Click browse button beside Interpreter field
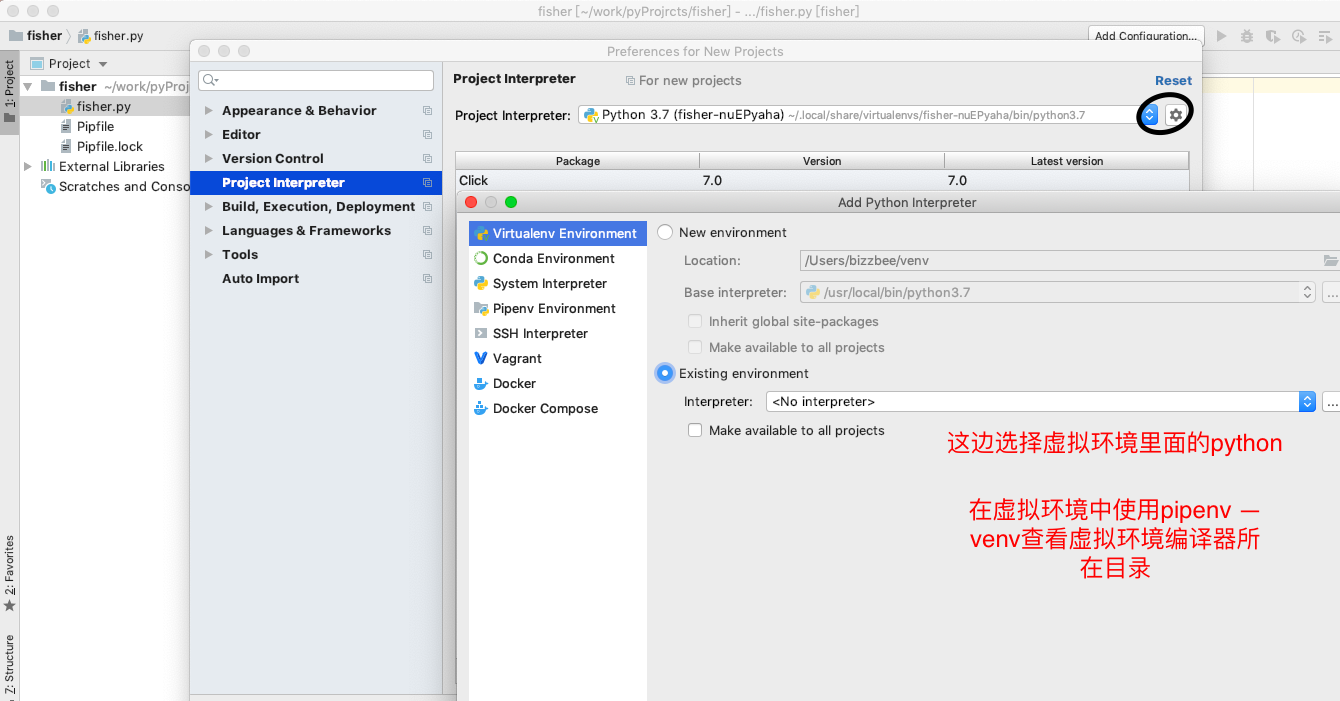This screenshot has width=1340, height=701. [x=1331, y=401]
